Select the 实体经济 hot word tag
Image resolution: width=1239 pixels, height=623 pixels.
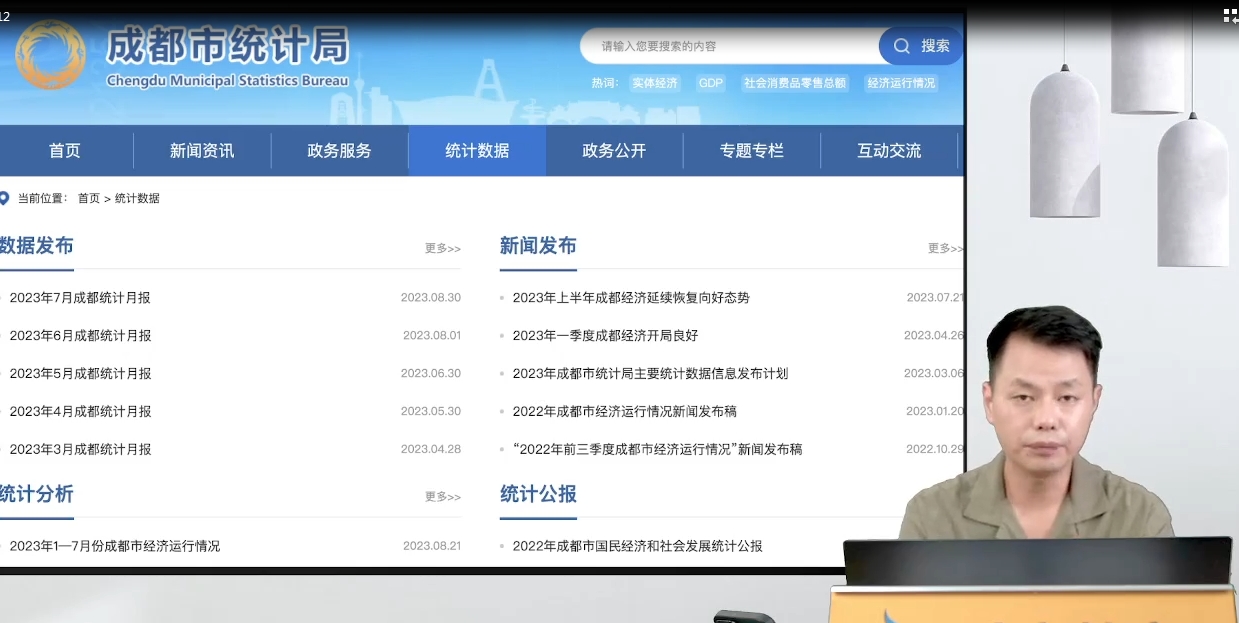[x=655, y=83]
